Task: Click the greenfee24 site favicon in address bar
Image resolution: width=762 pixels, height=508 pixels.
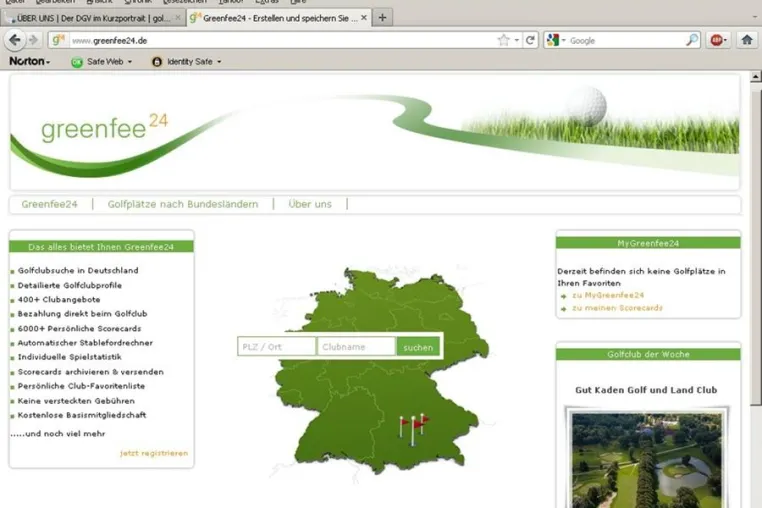Action: click(58, 40)
